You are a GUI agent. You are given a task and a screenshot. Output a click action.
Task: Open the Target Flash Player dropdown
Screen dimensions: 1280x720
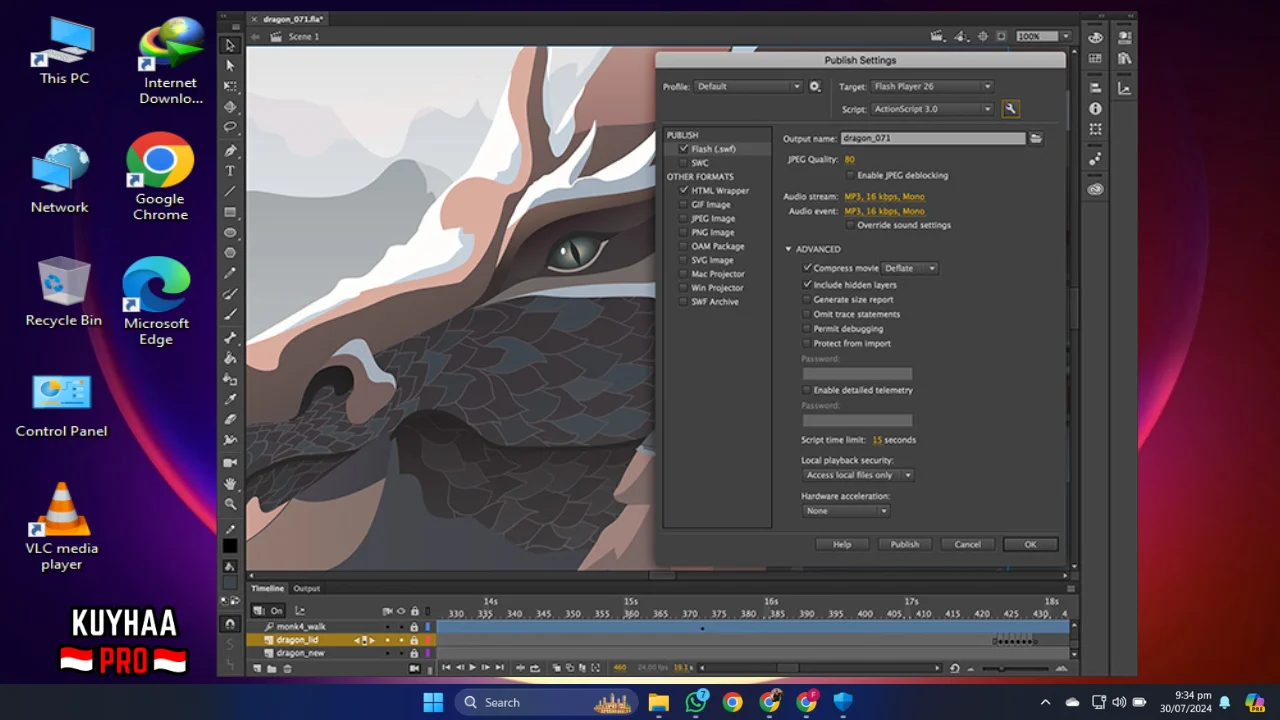[x=931, y=87]
